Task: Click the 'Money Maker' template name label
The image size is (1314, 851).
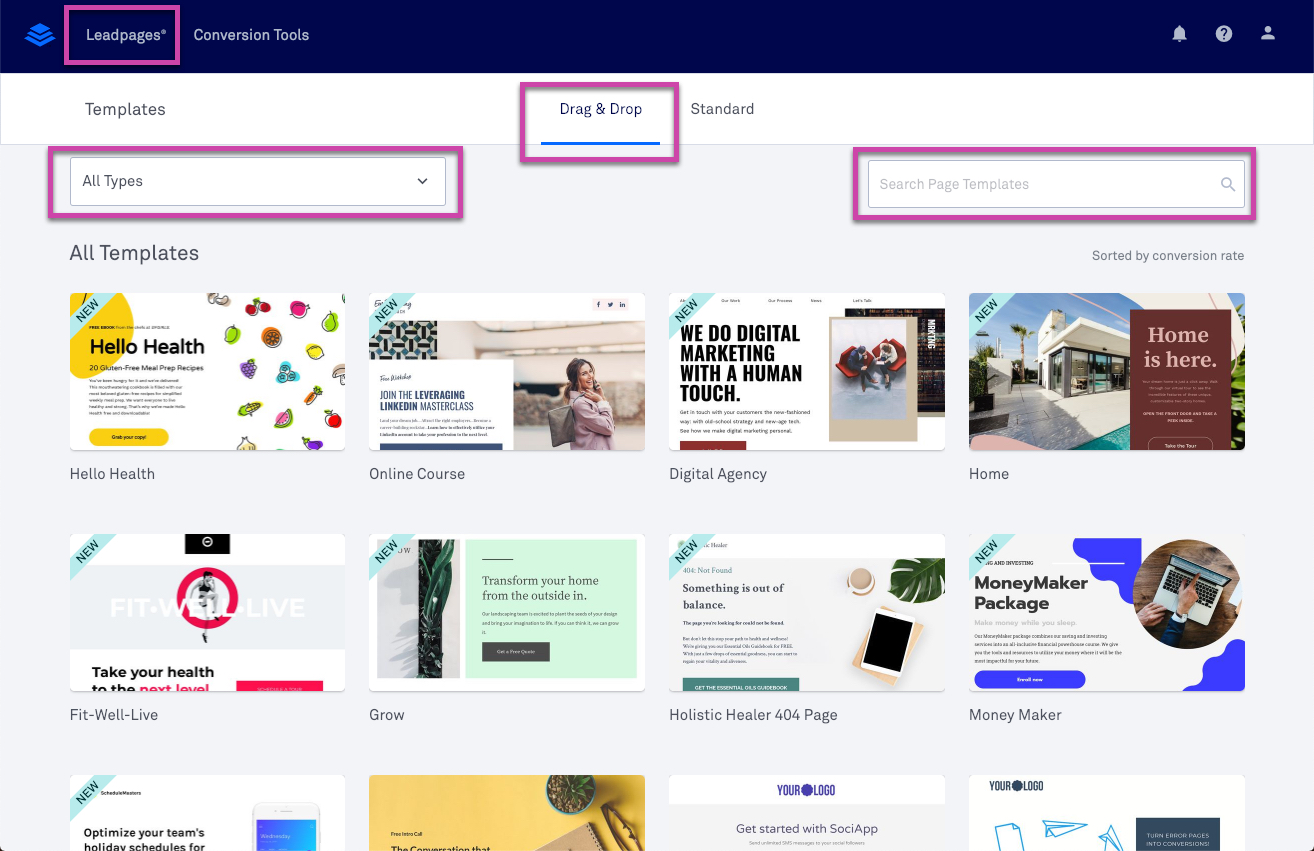Action: tap(1015, 715)
